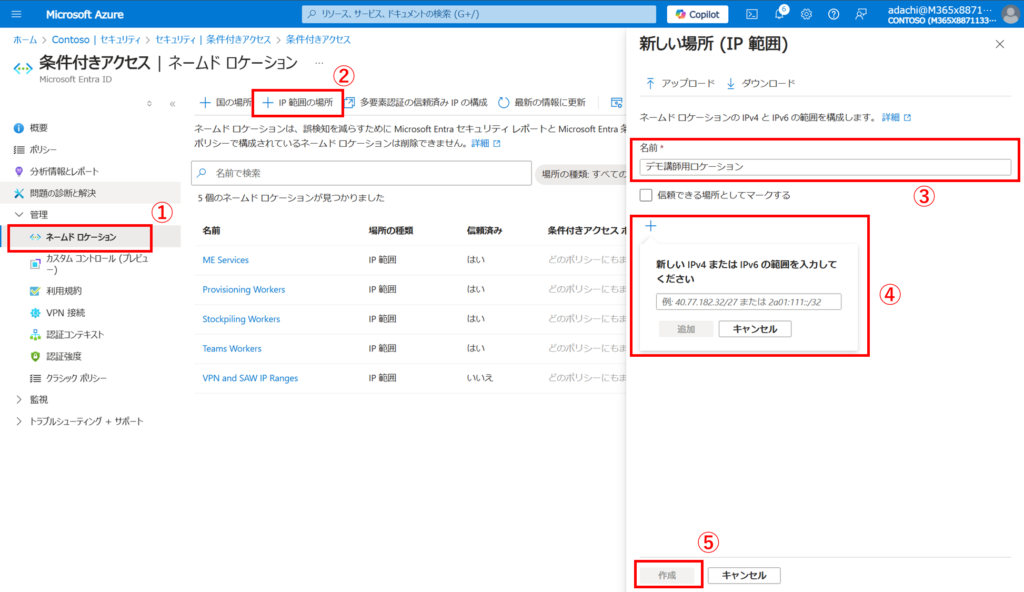
Task: Go to Contoso | セキュリティ breadcrumb
Action: [96, 40]
